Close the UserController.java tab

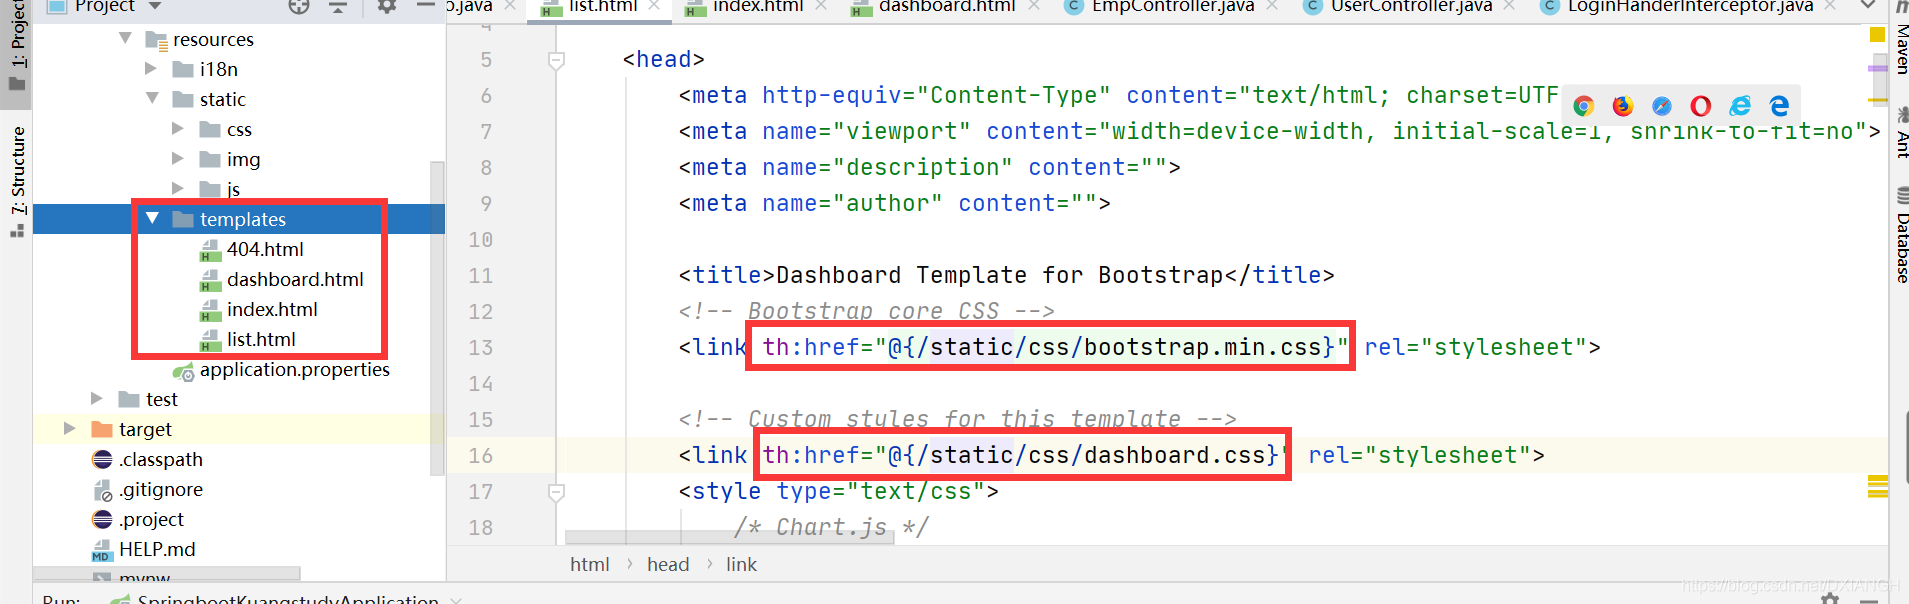1510,6
